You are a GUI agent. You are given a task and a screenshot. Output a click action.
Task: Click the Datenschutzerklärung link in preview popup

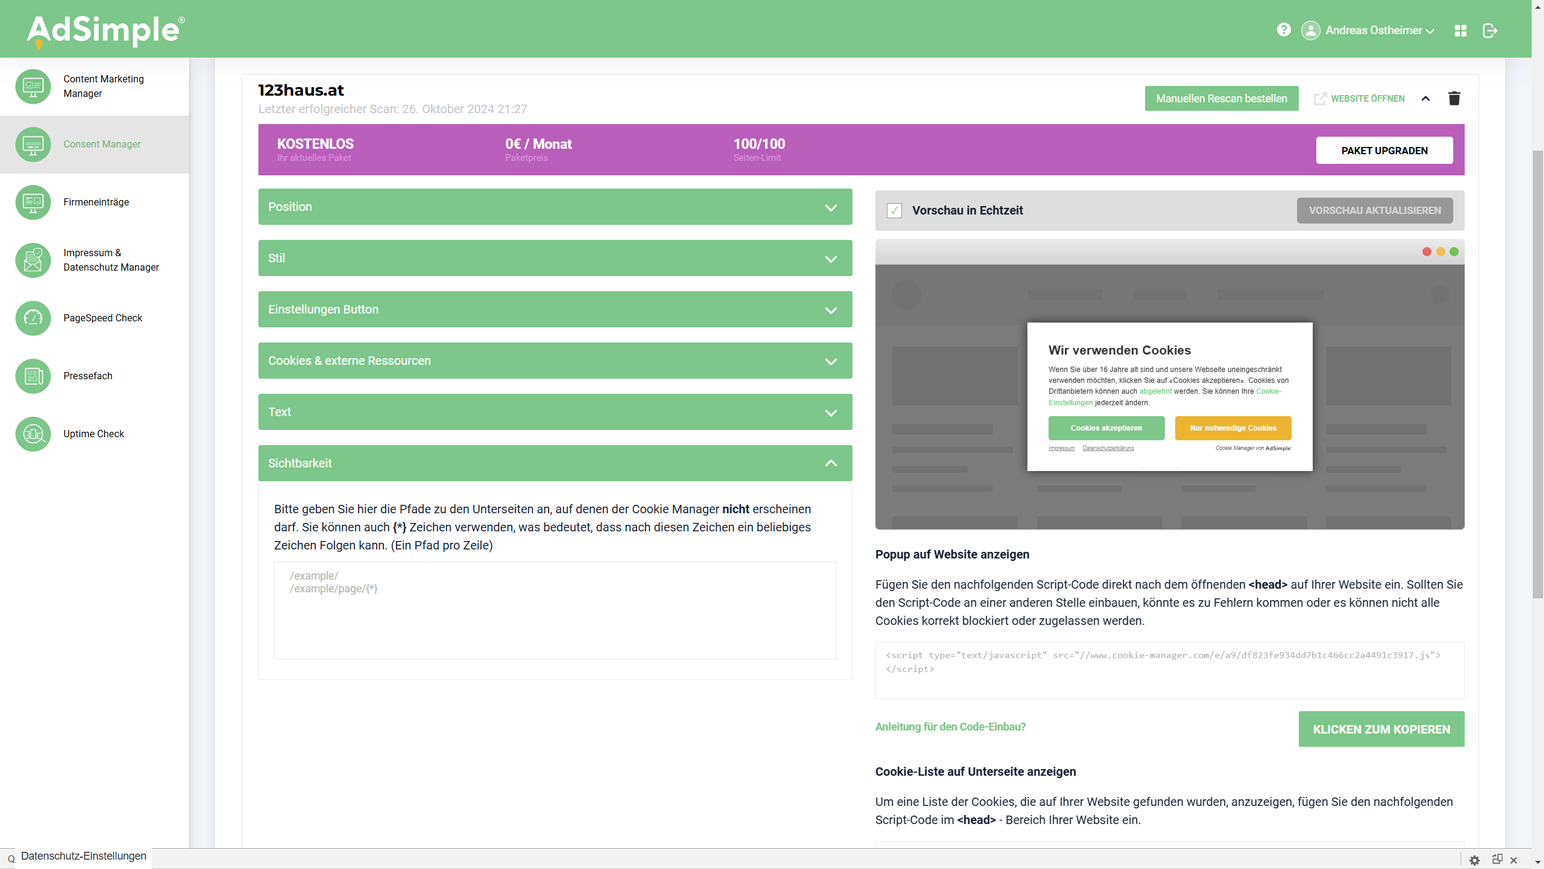[1108, 448]
